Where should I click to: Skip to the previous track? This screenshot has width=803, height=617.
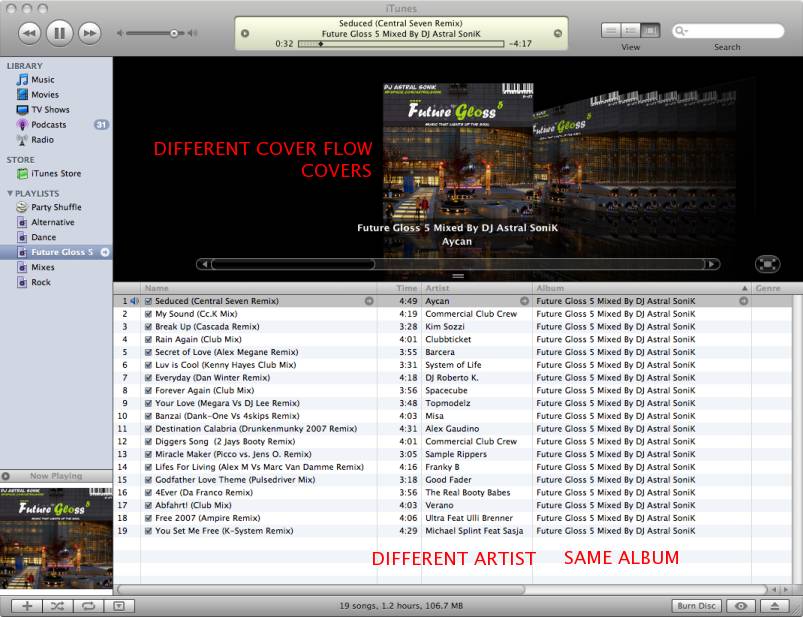click(30, 33)
